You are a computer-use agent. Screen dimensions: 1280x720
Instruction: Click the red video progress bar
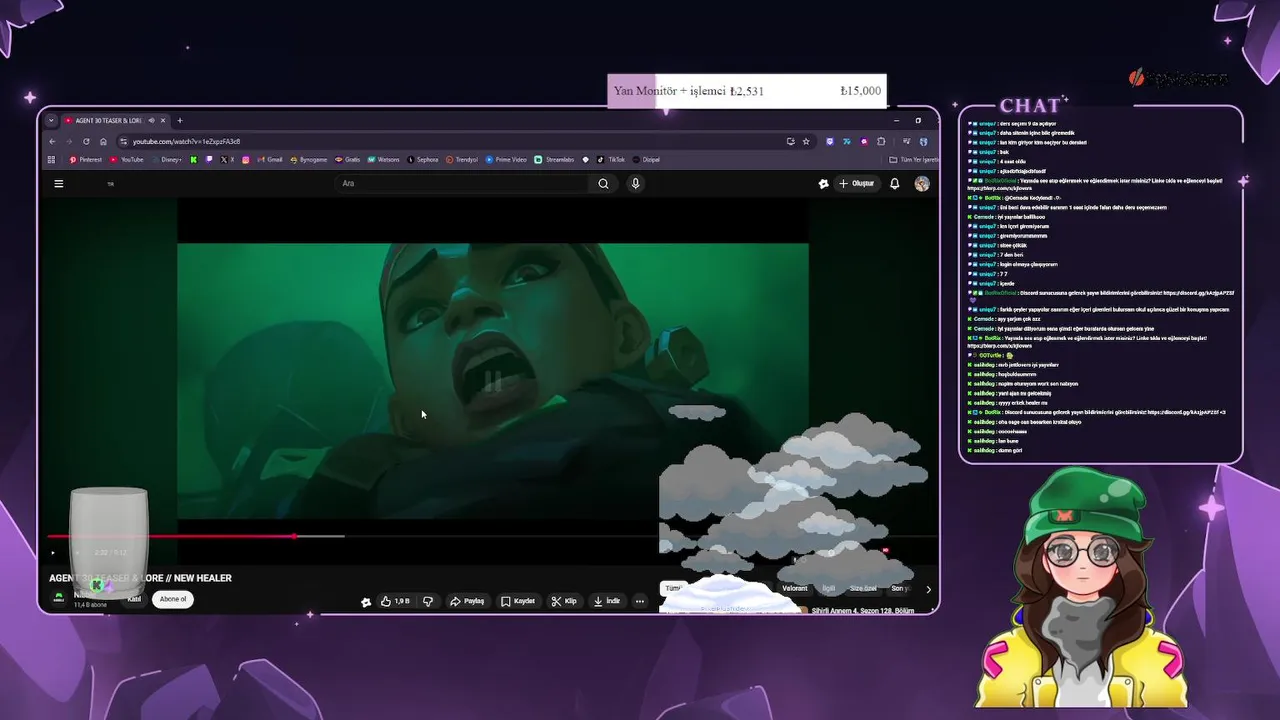pyautogui.click(x=170, y=537)
